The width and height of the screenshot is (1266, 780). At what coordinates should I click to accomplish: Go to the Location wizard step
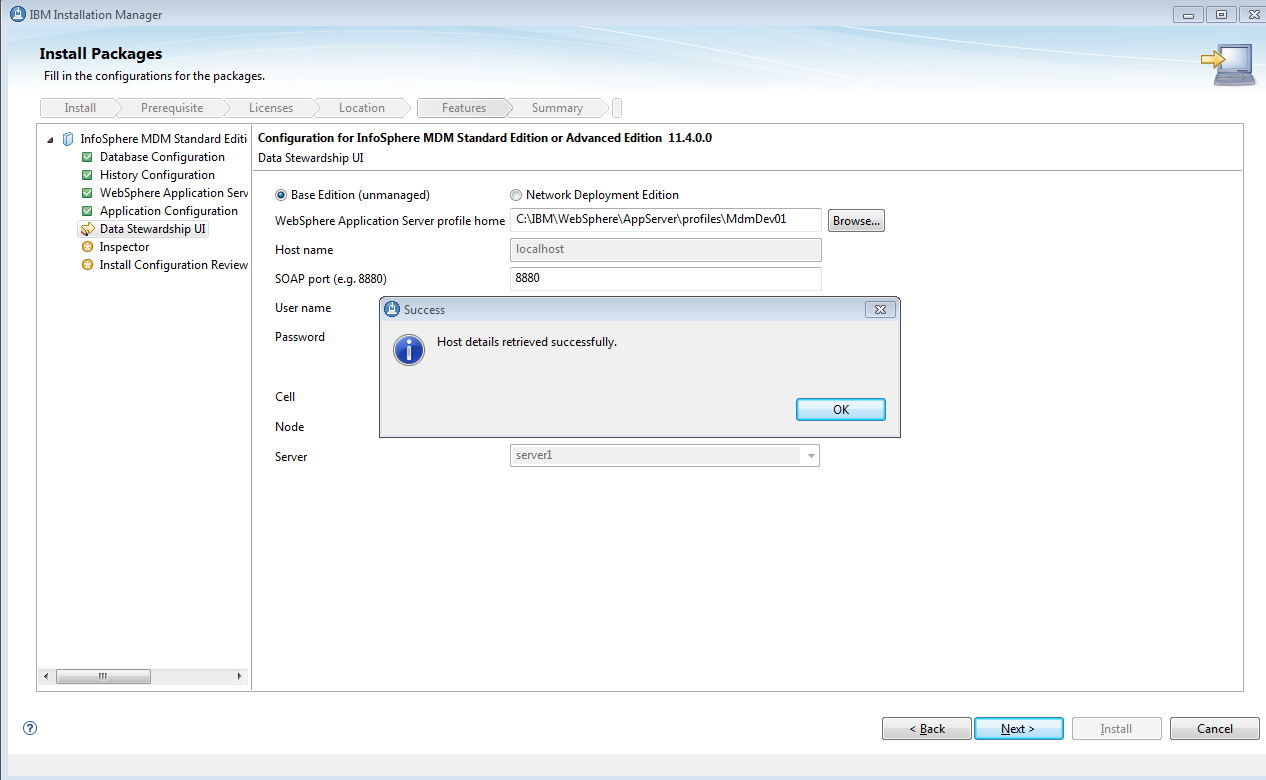point(362,108)
